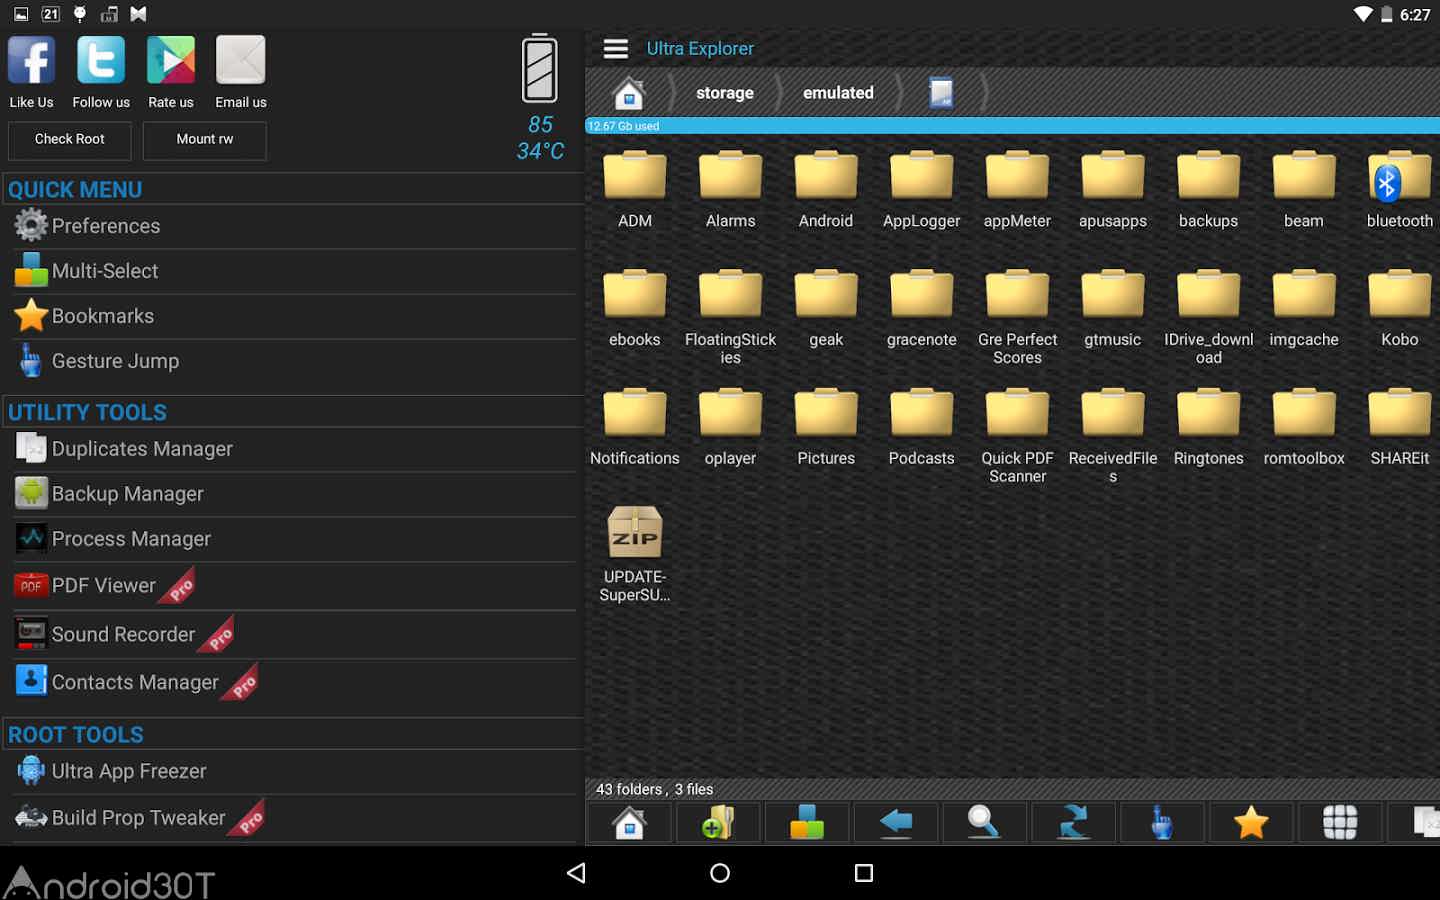1440x900 pixels.
Task: Open the Contacts Manager pro tool
Action: coord(293,683)
